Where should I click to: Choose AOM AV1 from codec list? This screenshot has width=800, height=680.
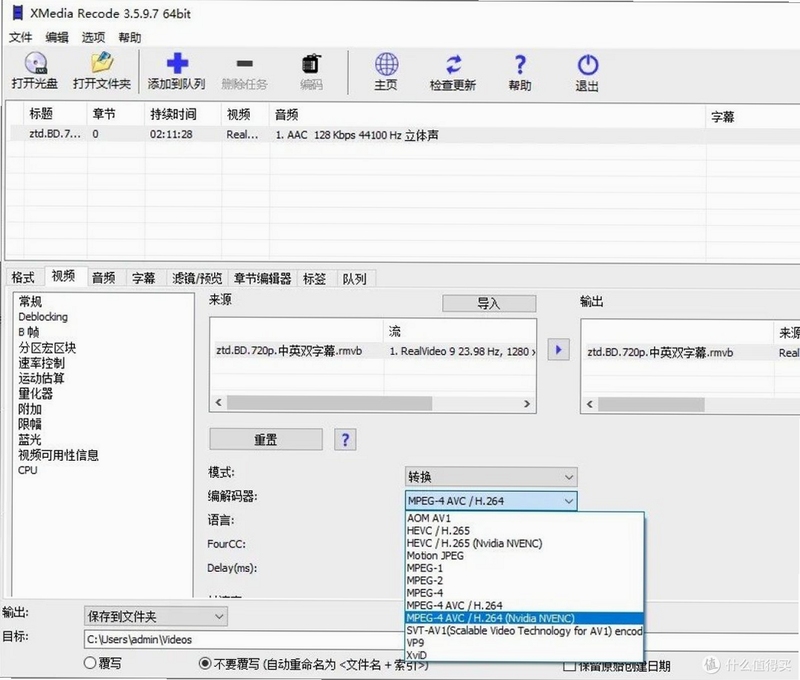[524, 518]
